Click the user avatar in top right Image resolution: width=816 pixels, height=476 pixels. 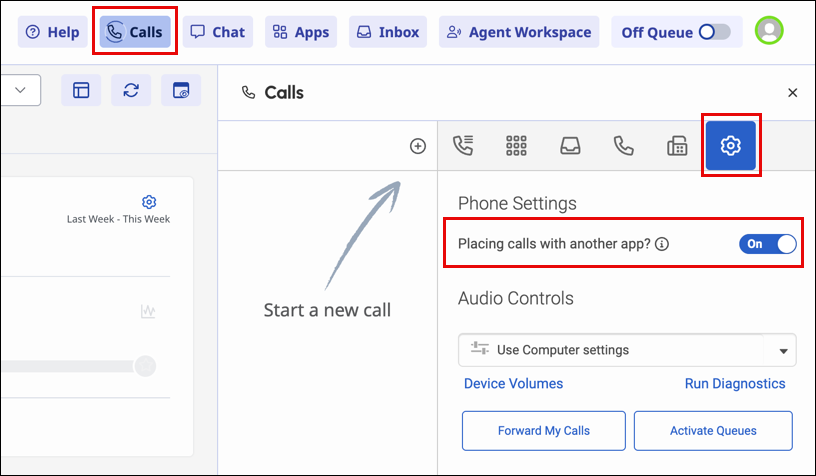[769, 32]
